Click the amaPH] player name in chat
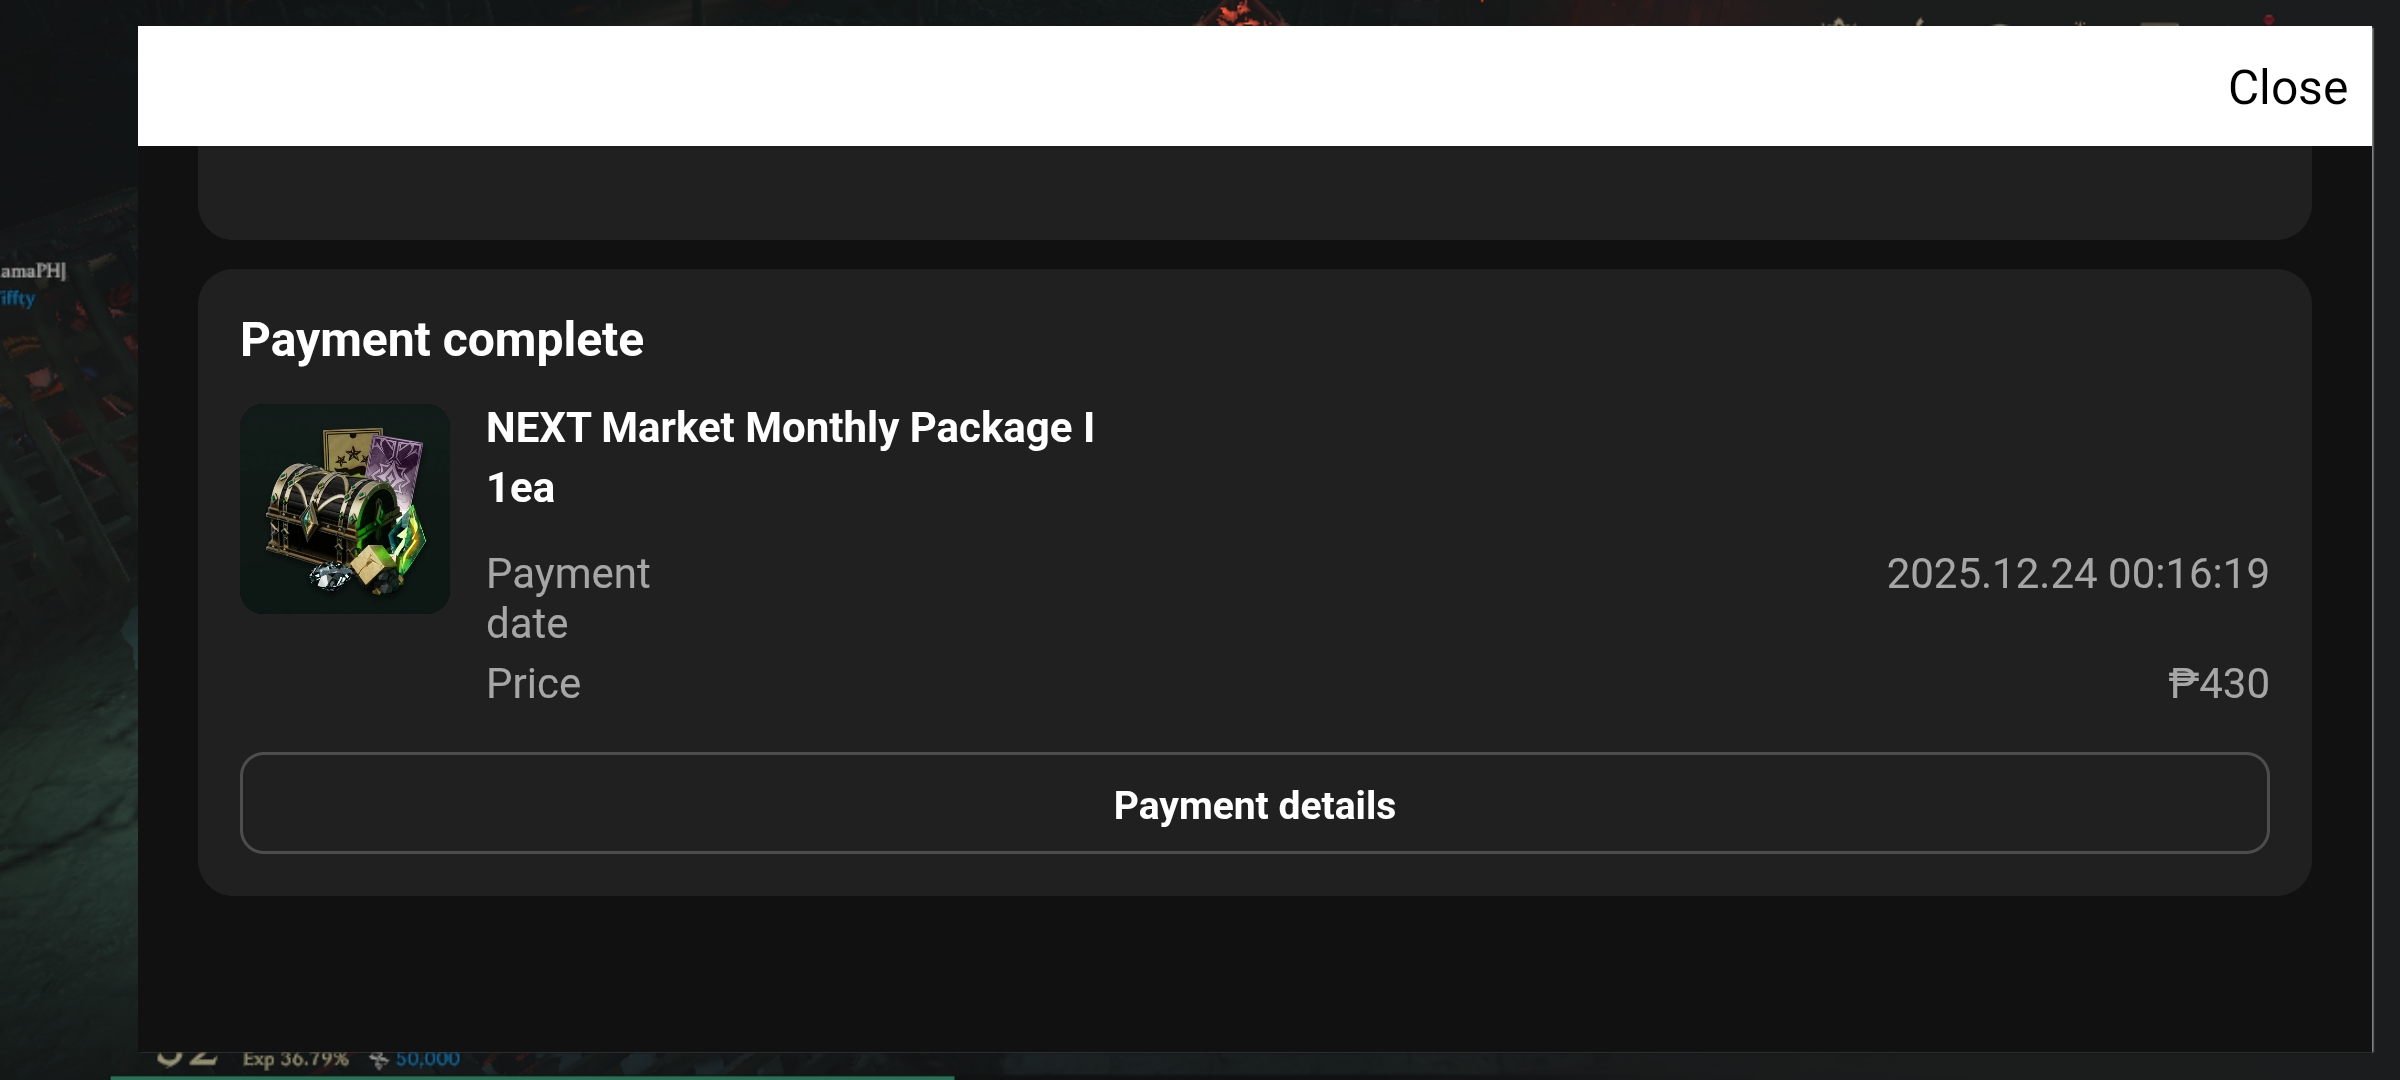The image size is (2400, 1080). coord(33,271)
